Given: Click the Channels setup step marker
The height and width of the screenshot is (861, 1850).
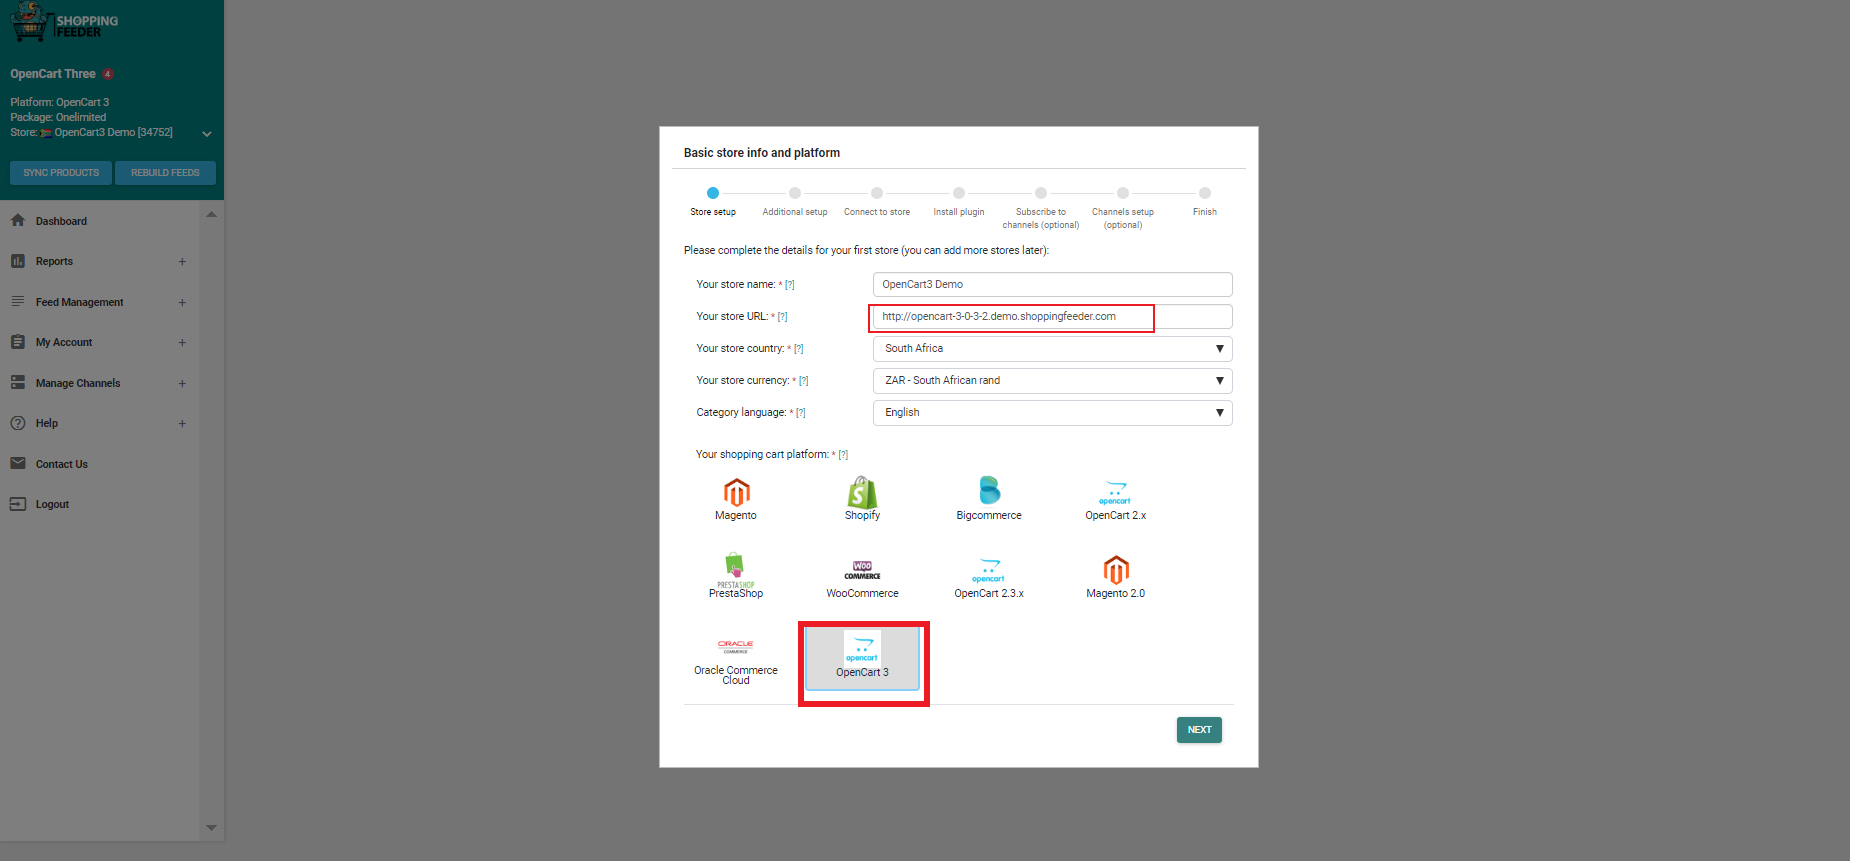Looking at the screenshot, I should 1123,193.
